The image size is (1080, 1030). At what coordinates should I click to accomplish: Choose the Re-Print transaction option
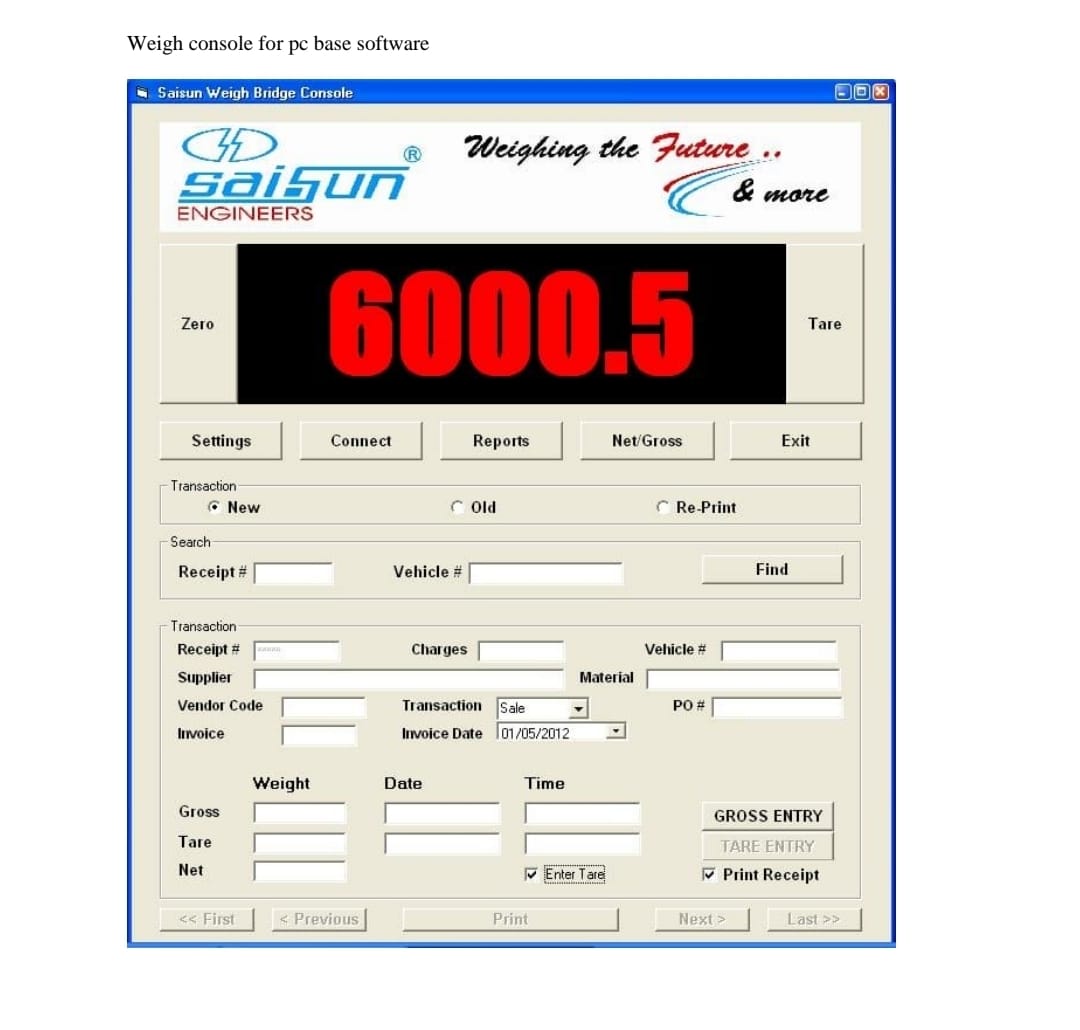[663, 507]
